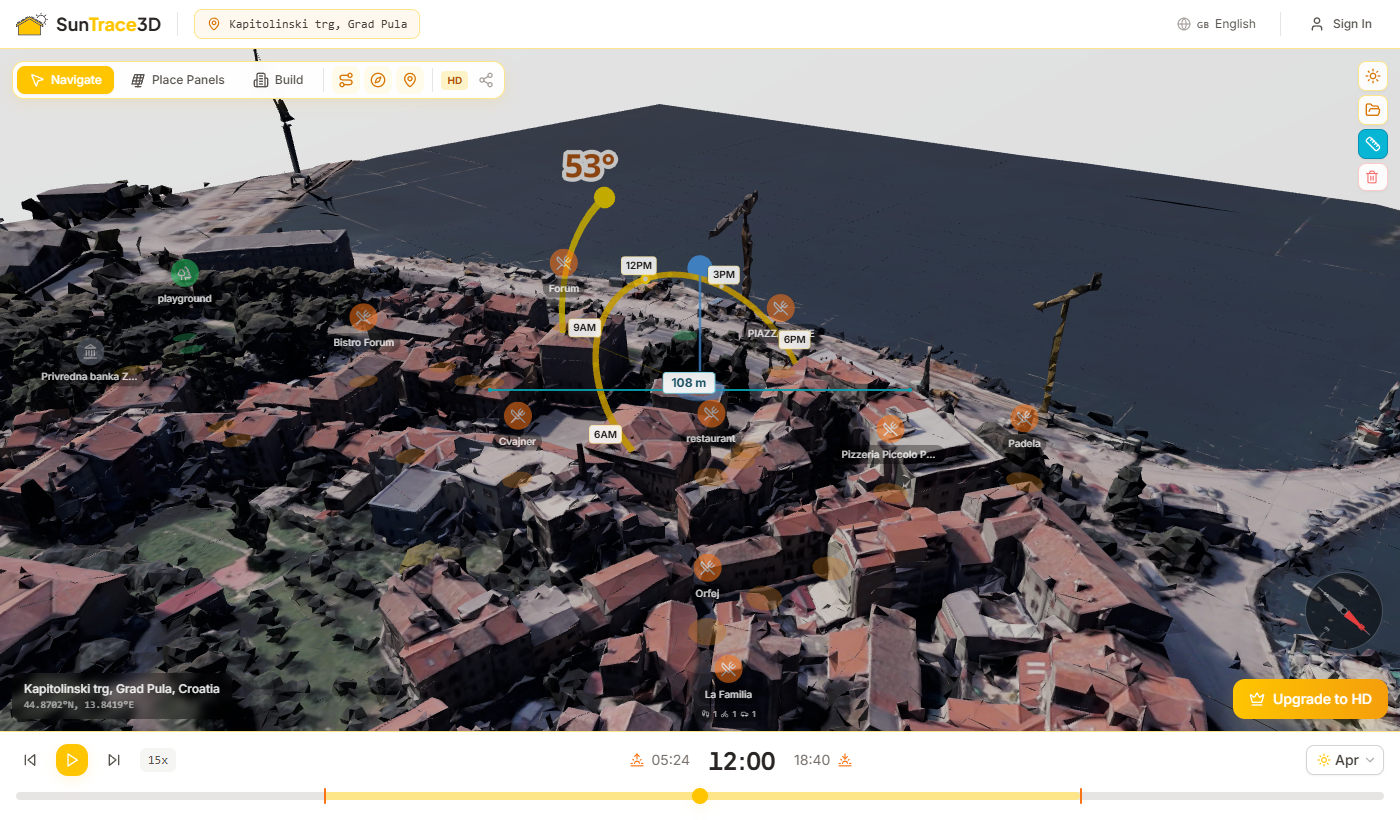Image resolution: width=1400 pixels, height=820 pixels.
Task: Click the playground marker on the map
Action: point(184,273)
